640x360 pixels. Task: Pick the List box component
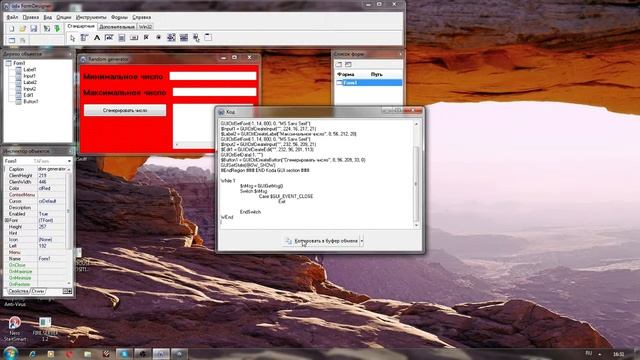coord(171,38)
